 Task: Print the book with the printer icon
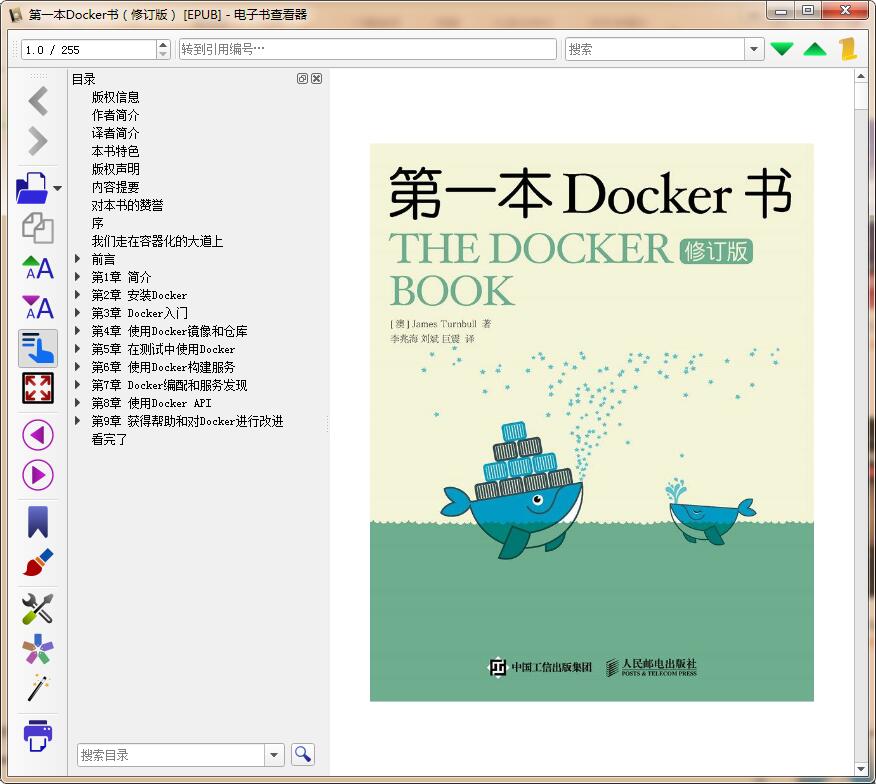[x=38, y=736]
